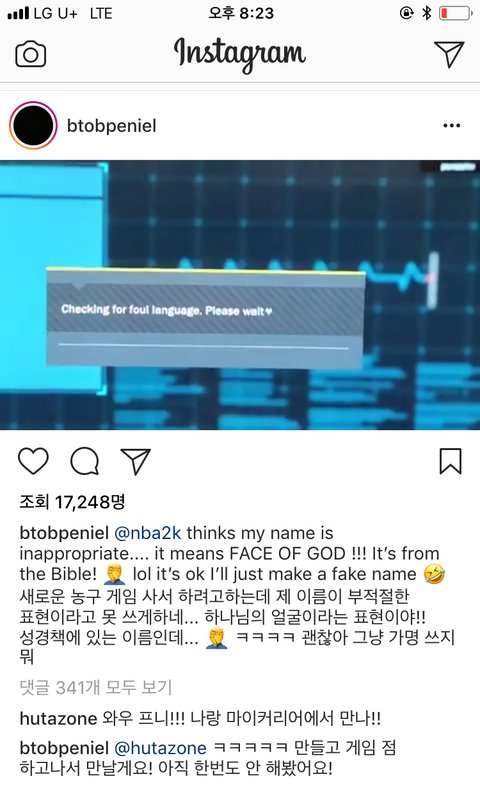Open comments with speech bubble icon

(85, 461)
